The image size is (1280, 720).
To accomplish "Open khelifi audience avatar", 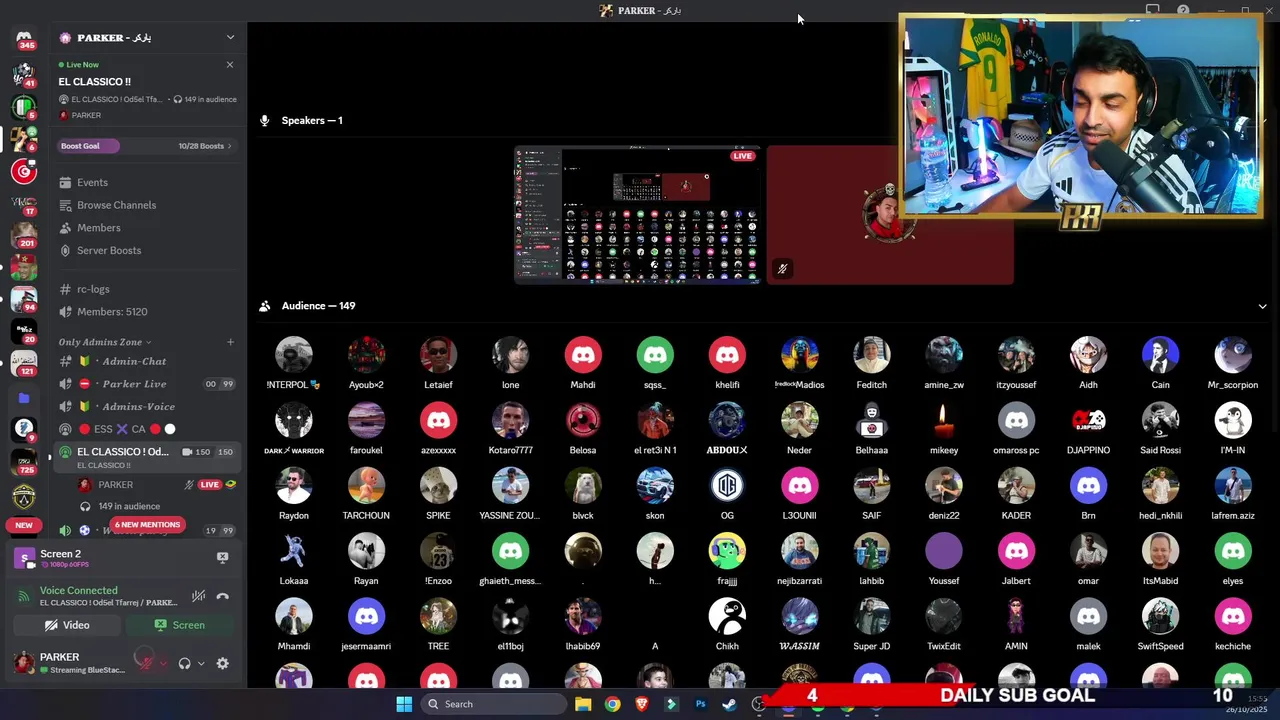I will point(727,355).
